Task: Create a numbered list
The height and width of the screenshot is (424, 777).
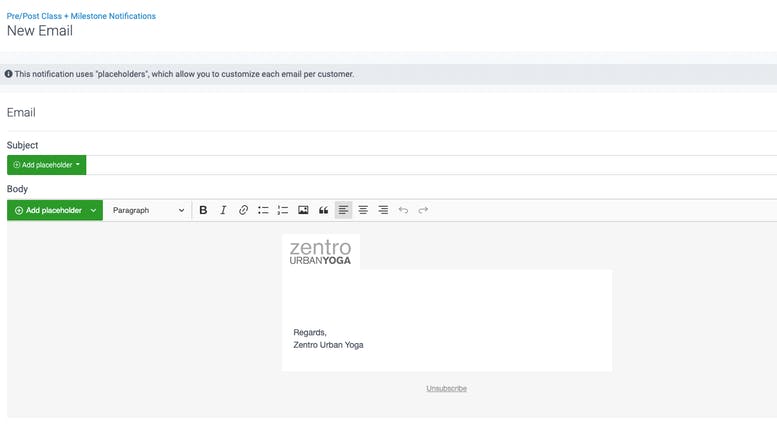Action: (283, 210)
